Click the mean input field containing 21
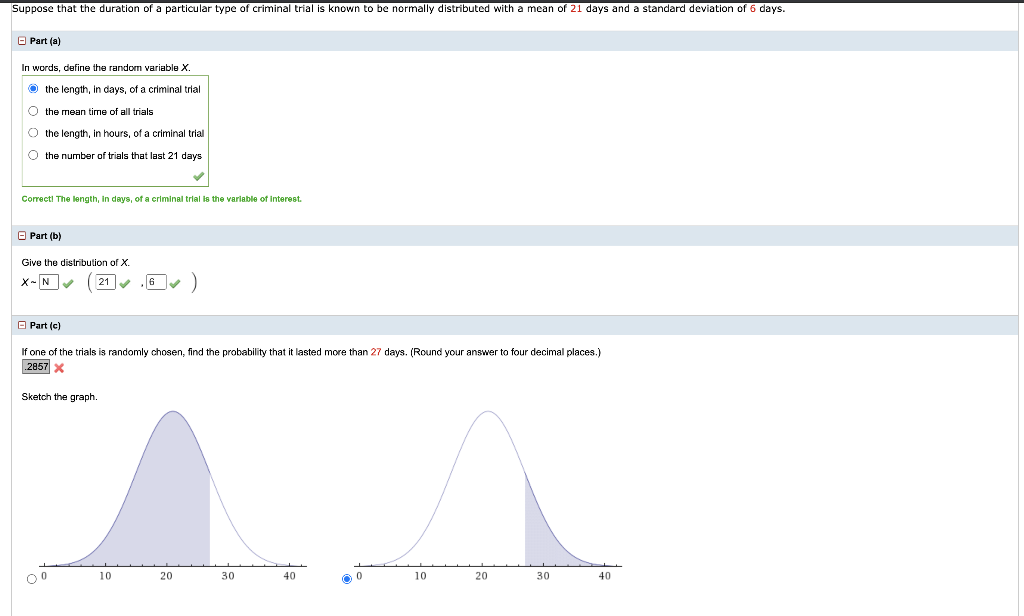The width and height of the screenshot is (1024, 616). coord(105,282)
